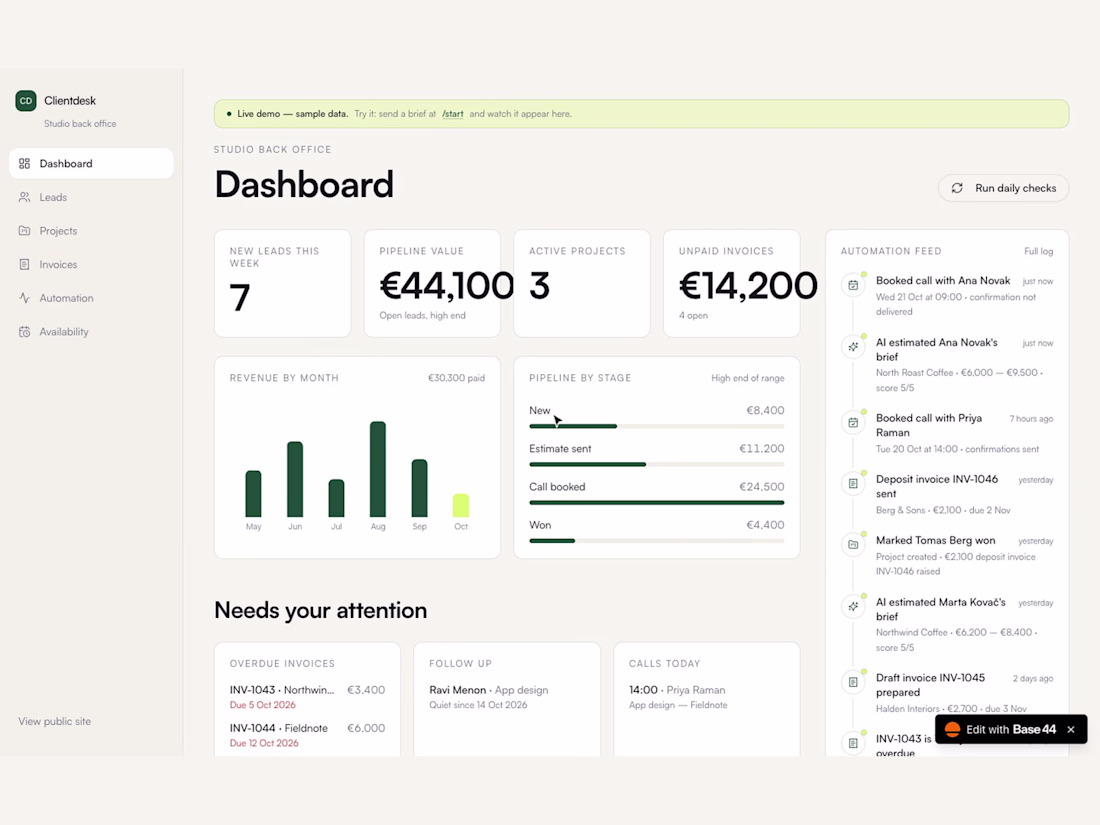Click the Availability calendar icon

25,332
